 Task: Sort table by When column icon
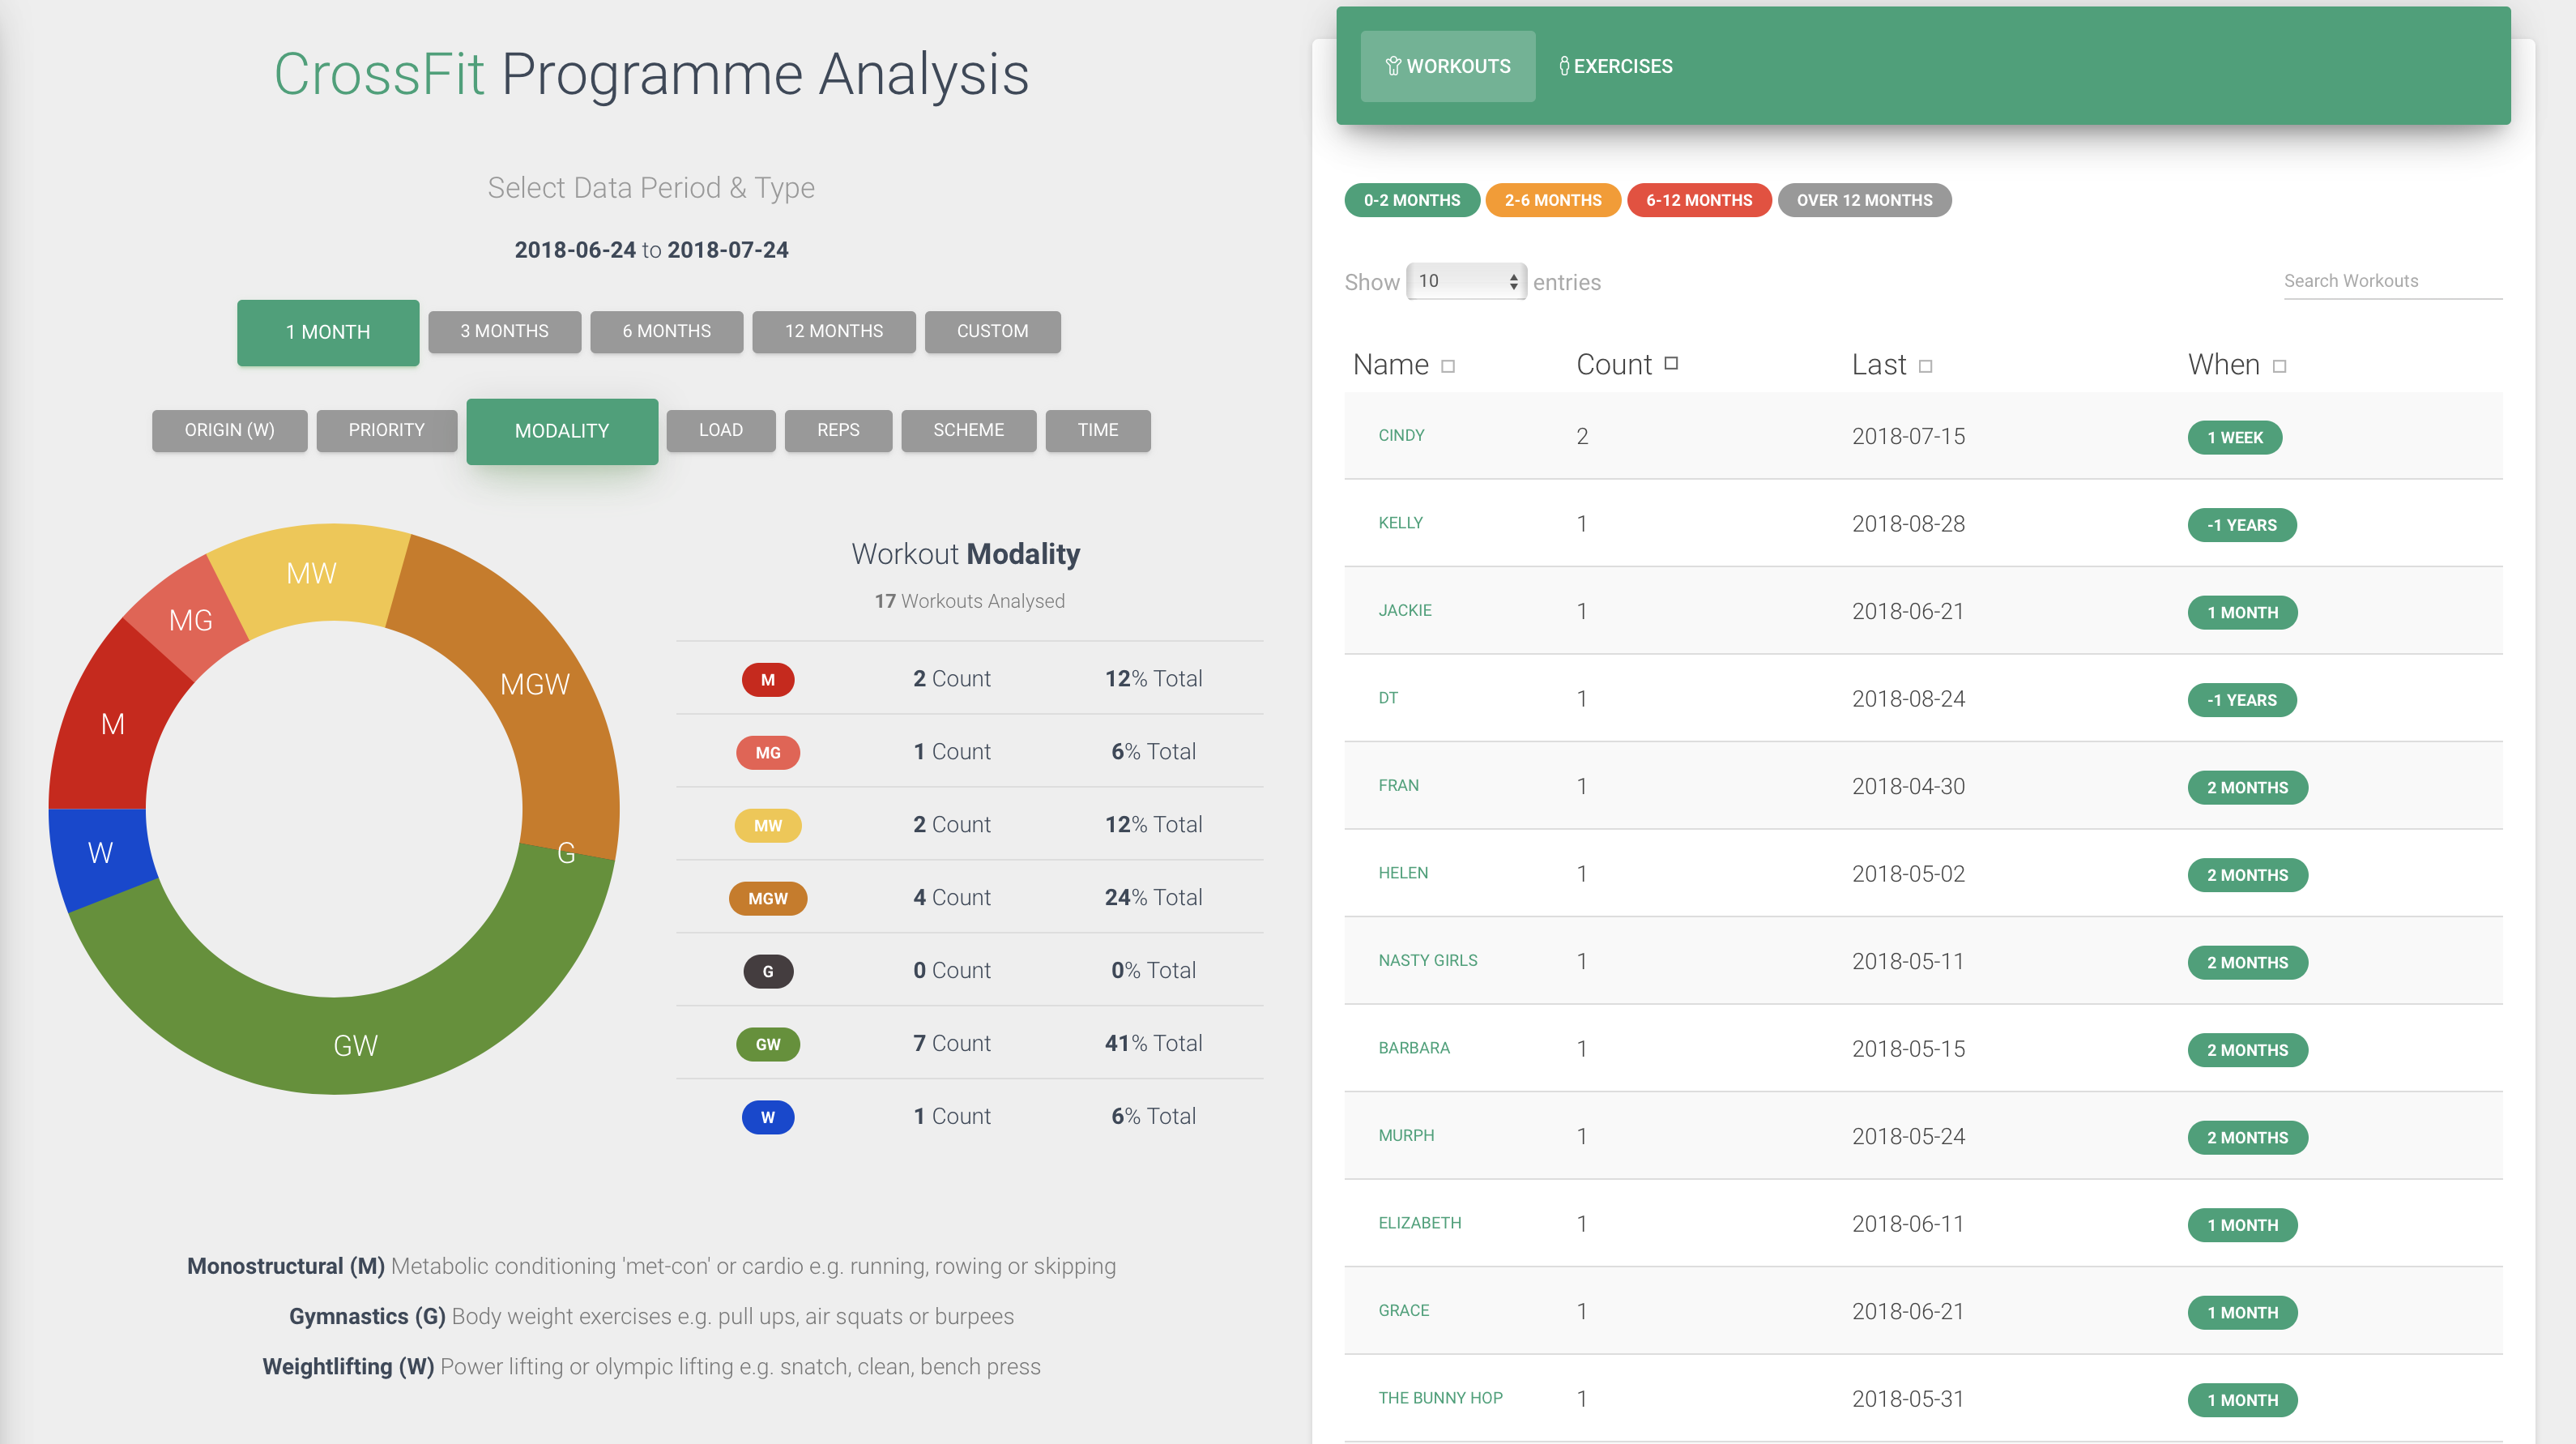[2279, 367]
